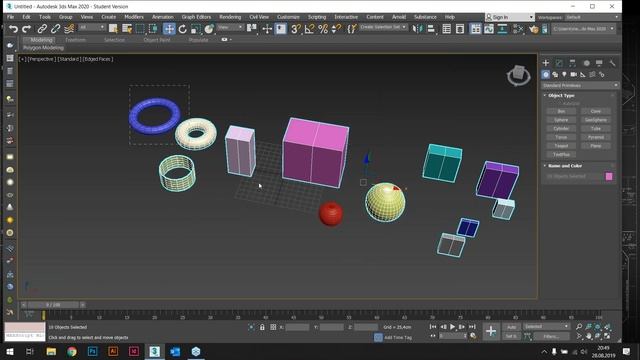640x360 pixels.
Task: Click the Render Production teapot icon
Action: click(533, 29)
